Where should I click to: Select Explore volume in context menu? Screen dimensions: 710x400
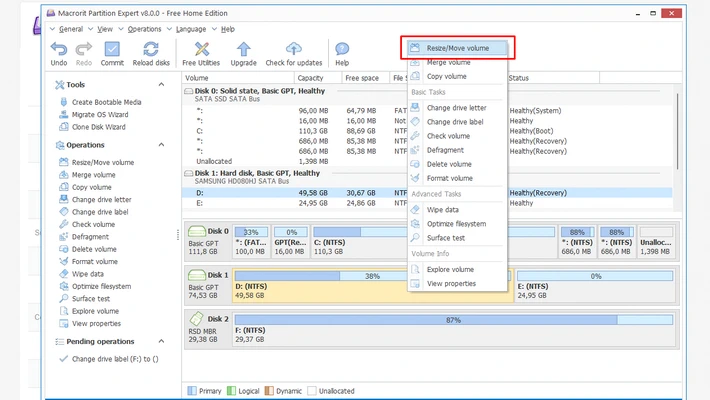tap(457, 270)
